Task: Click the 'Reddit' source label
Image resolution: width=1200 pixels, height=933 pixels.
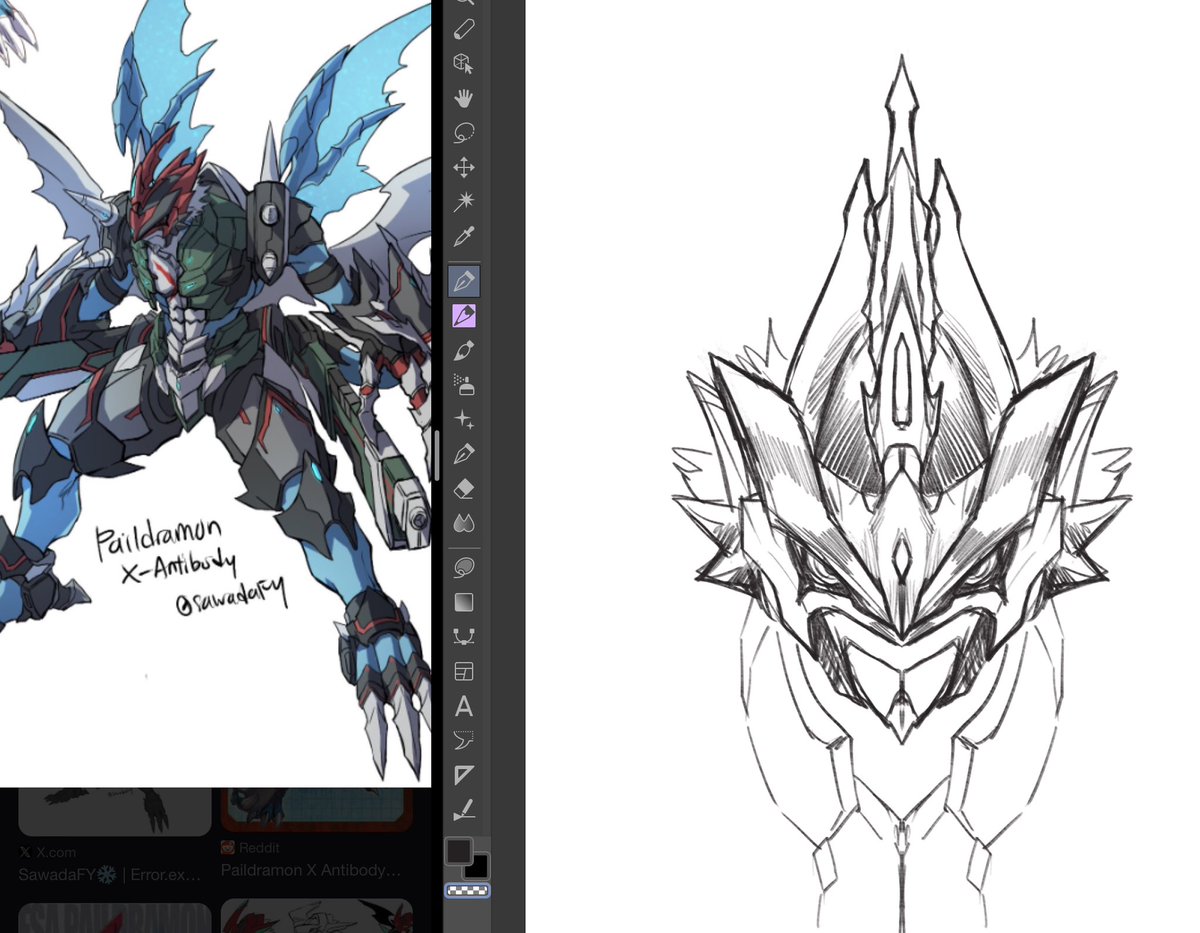Action: pos(257,847)
